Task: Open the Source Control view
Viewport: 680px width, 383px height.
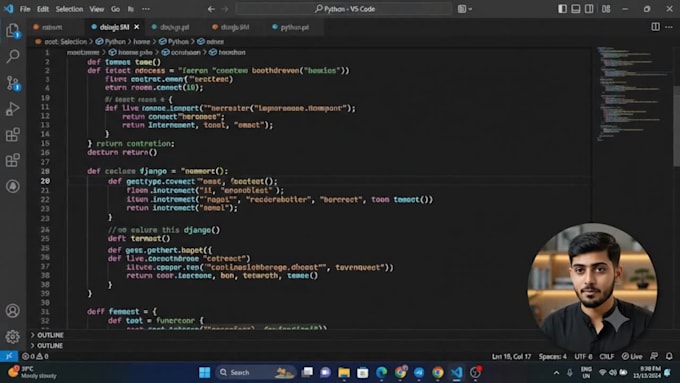Action: click(13, 83)
